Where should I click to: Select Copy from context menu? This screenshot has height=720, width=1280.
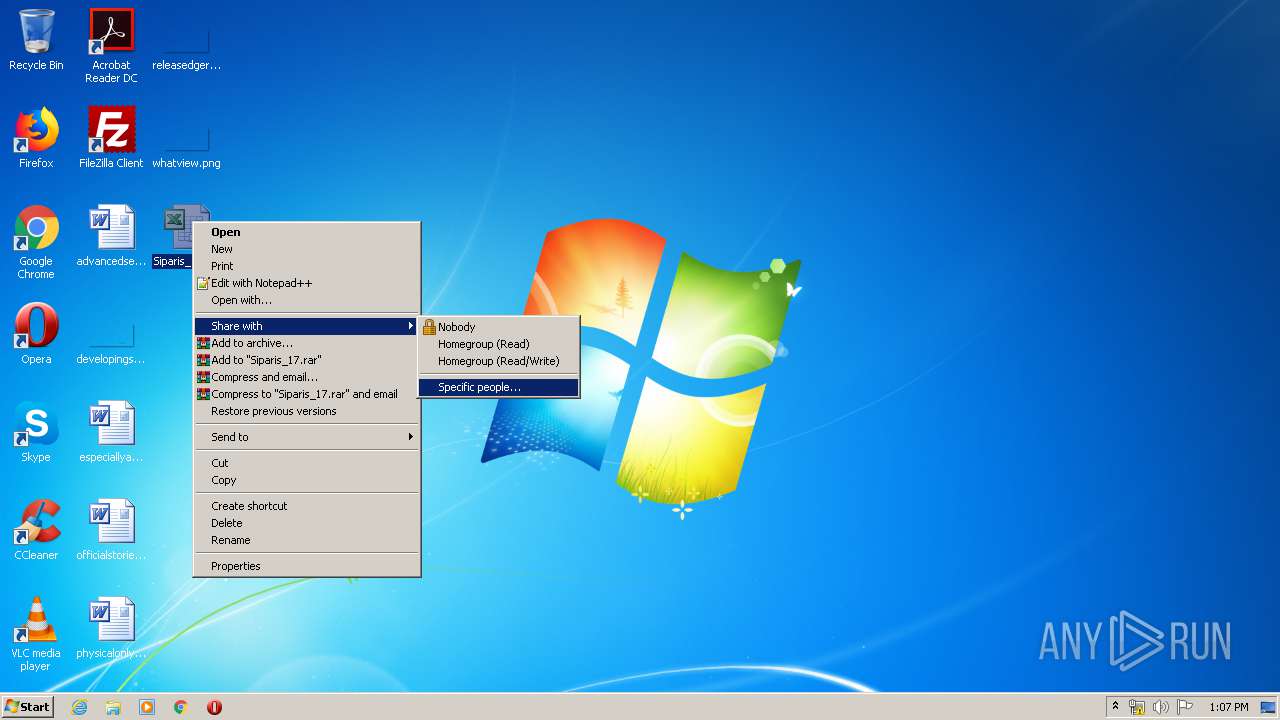307,480
